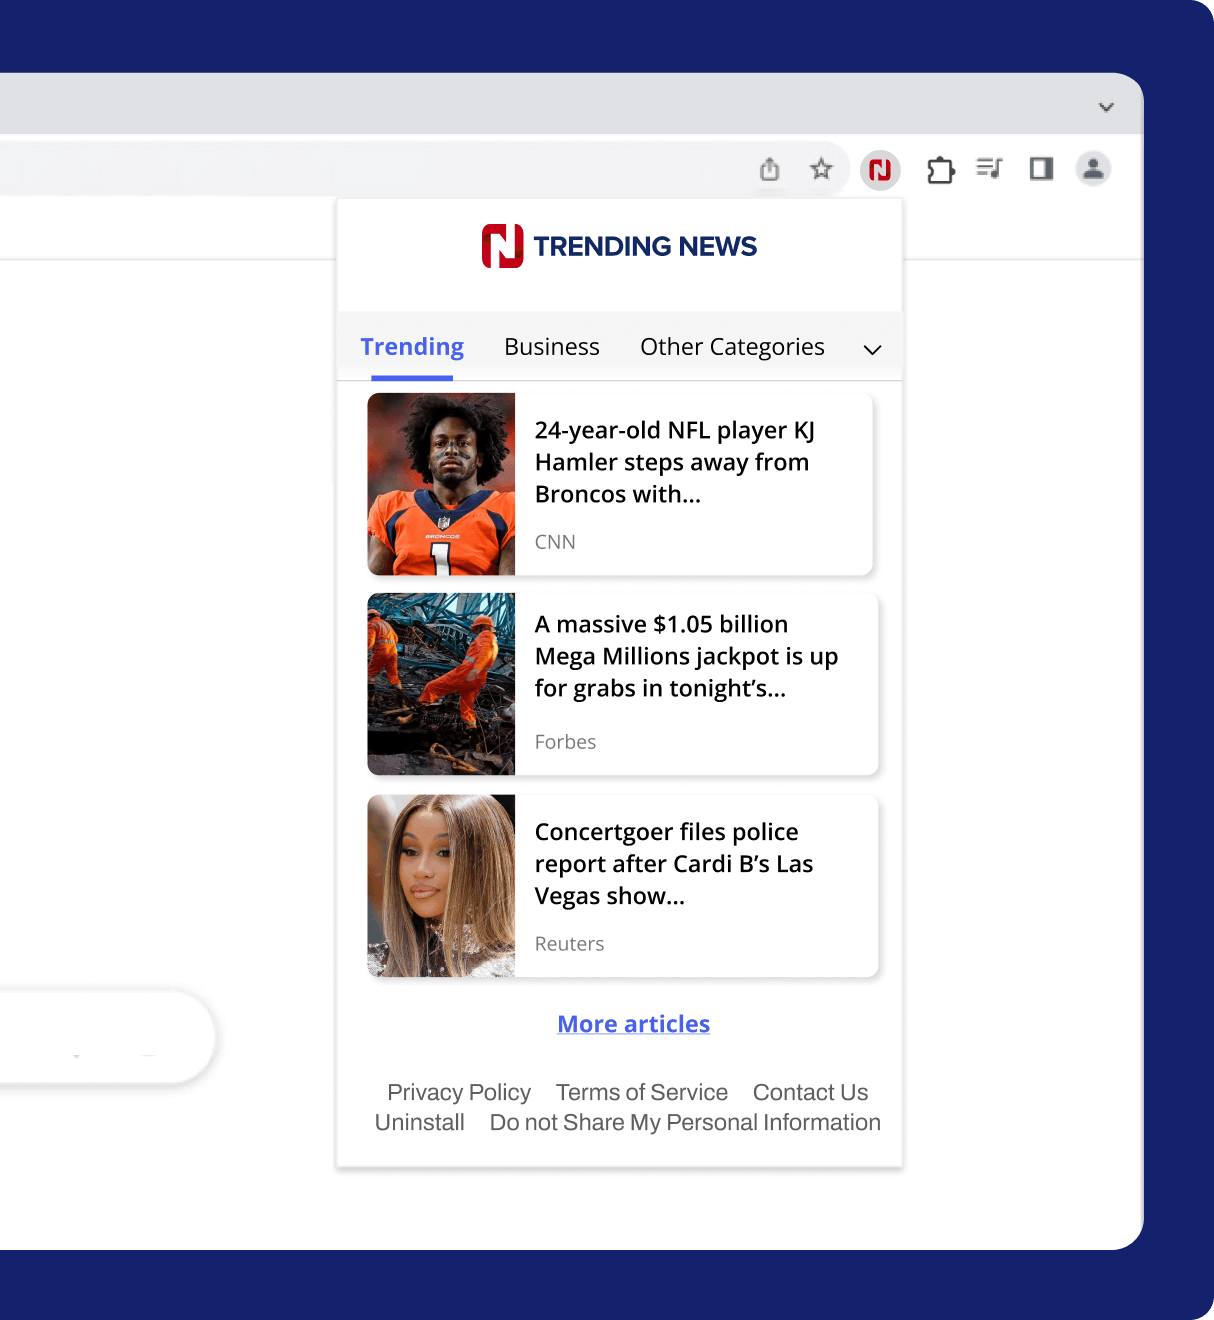Open the Privacy Policy link
1214x1320 pixels.
[x=459, y=1092]
